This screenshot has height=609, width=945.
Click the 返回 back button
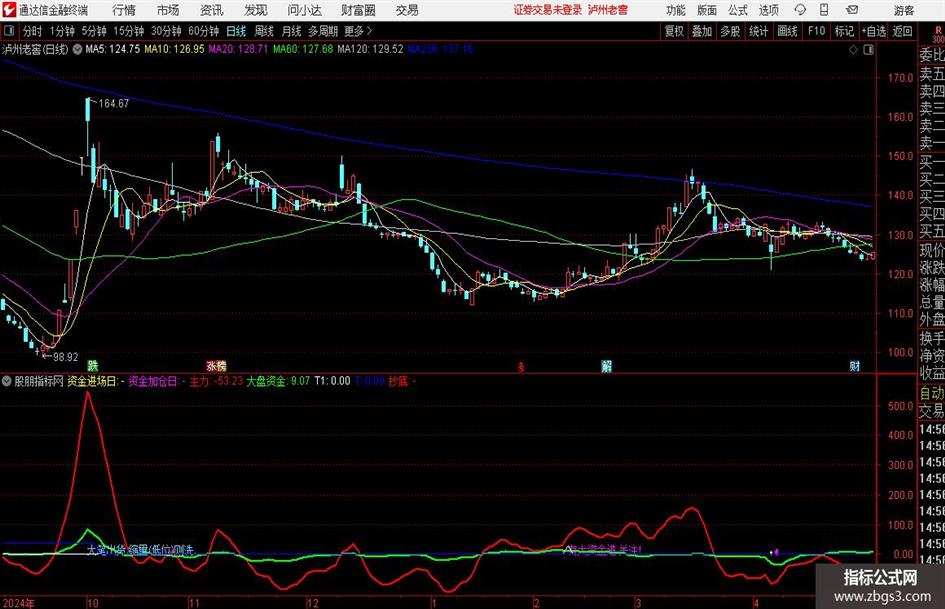tap(902, 31)
